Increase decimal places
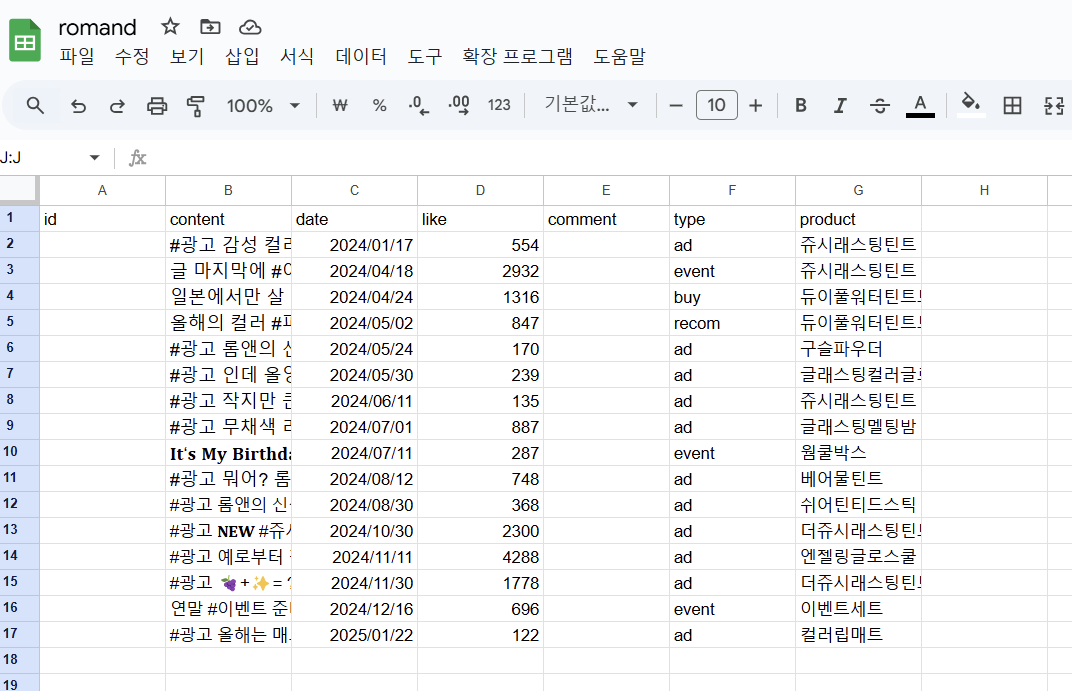Image resolution: width=1072 pixels, height=691 pixels. [459, 105]
